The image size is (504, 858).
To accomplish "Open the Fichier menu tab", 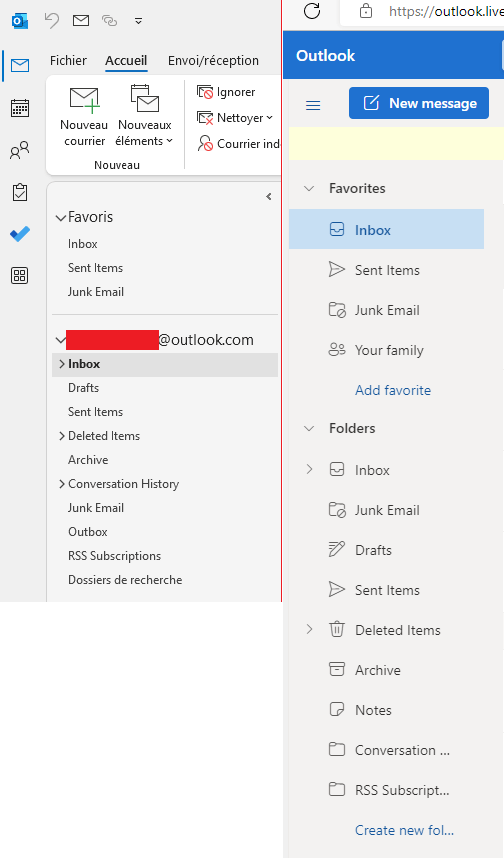I will pyautogui.click(x=68, y=61).
